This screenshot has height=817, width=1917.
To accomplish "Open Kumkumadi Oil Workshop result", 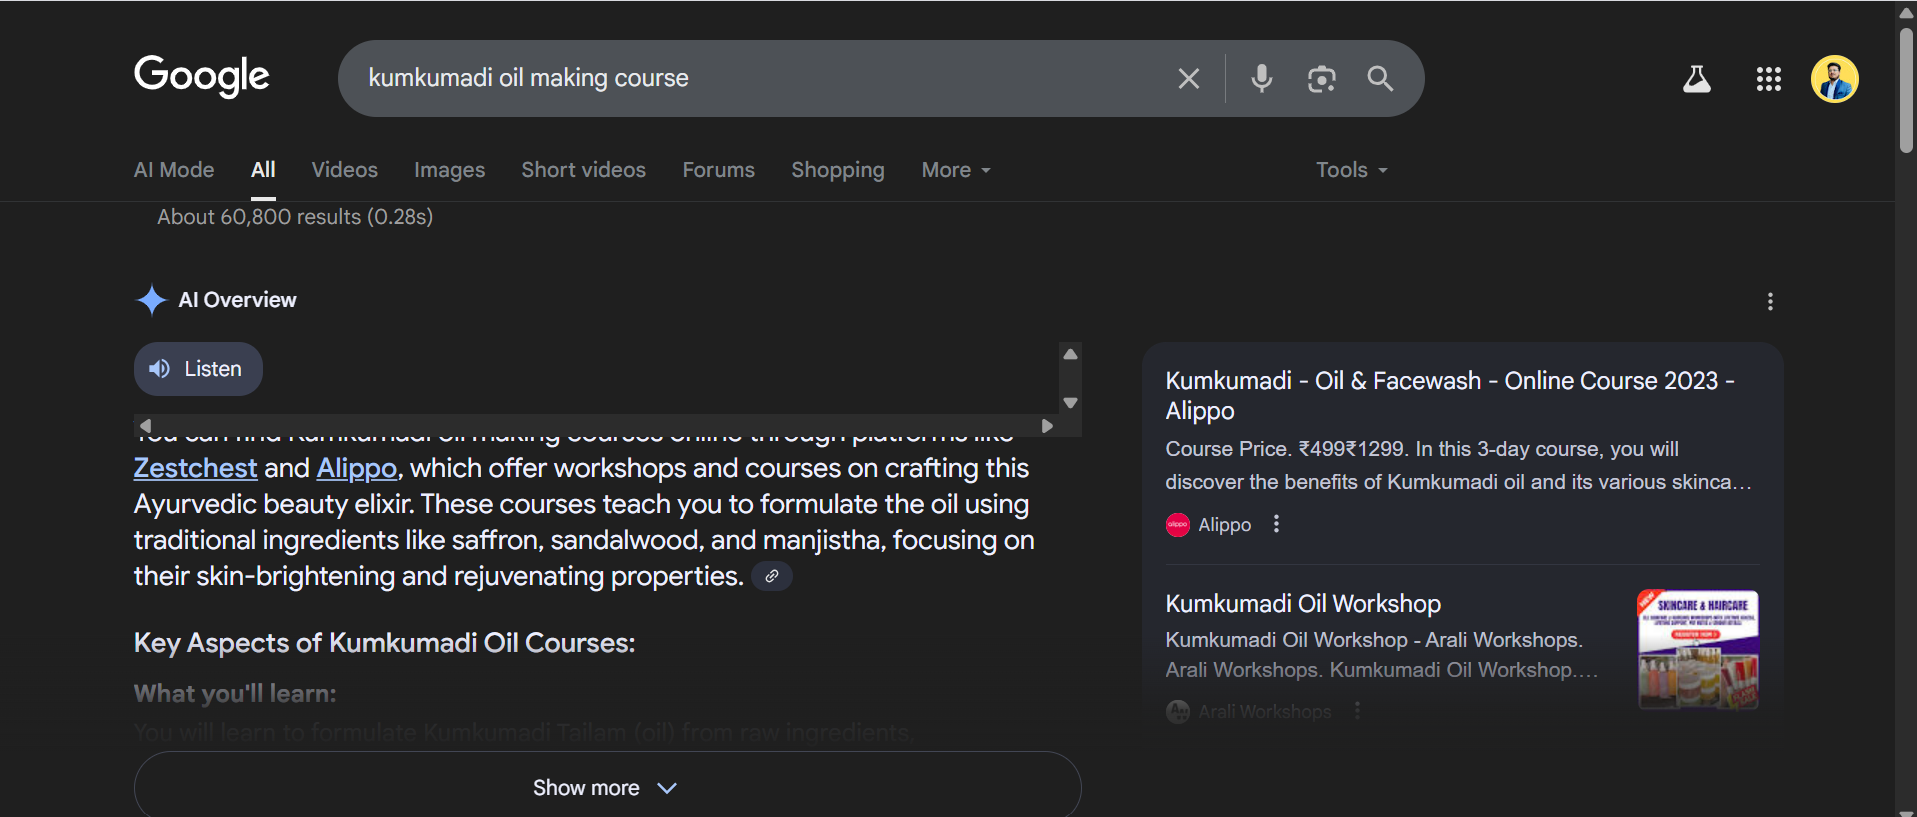I will click(1302, 604).
